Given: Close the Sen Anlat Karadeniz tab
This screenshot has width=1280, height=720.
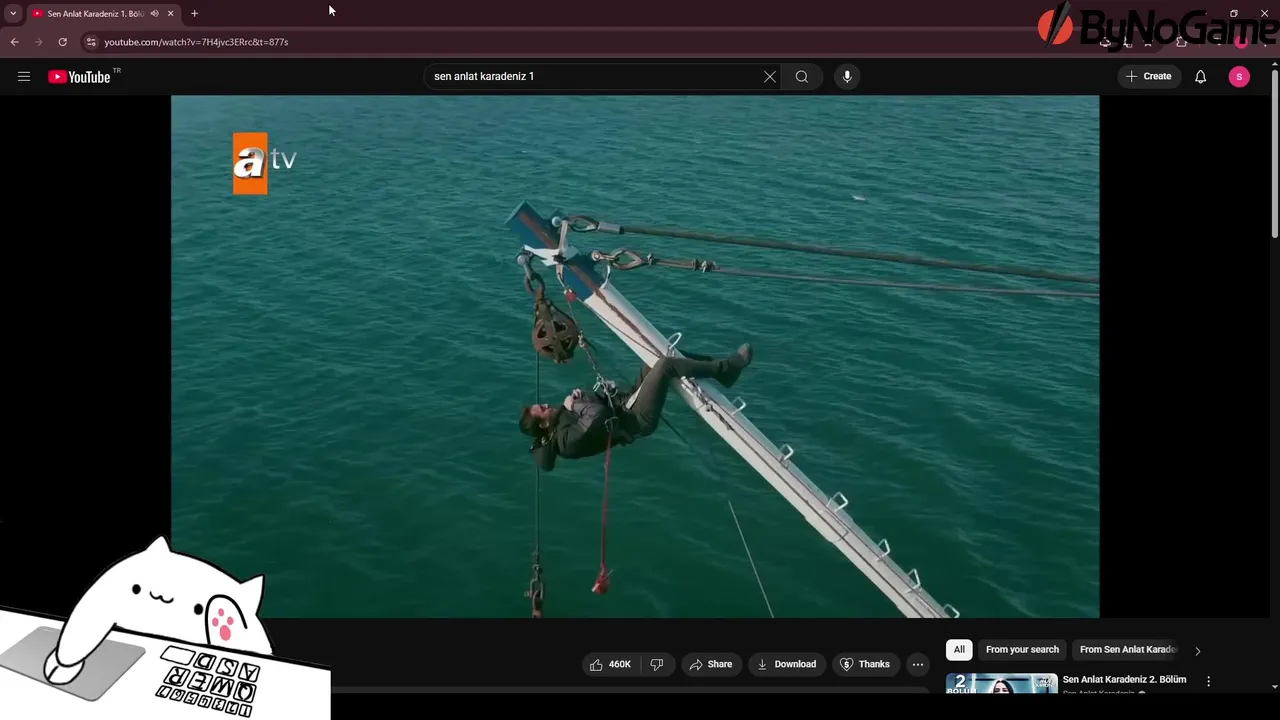Looking at the screenshot, I should (170, 13).
